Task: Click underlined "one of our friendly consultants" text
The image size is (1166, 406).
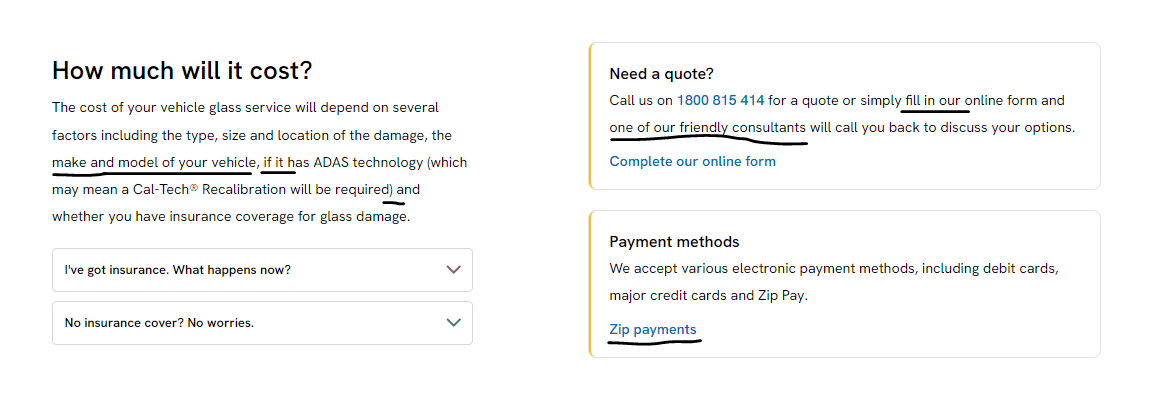Action: pos(707,128)
